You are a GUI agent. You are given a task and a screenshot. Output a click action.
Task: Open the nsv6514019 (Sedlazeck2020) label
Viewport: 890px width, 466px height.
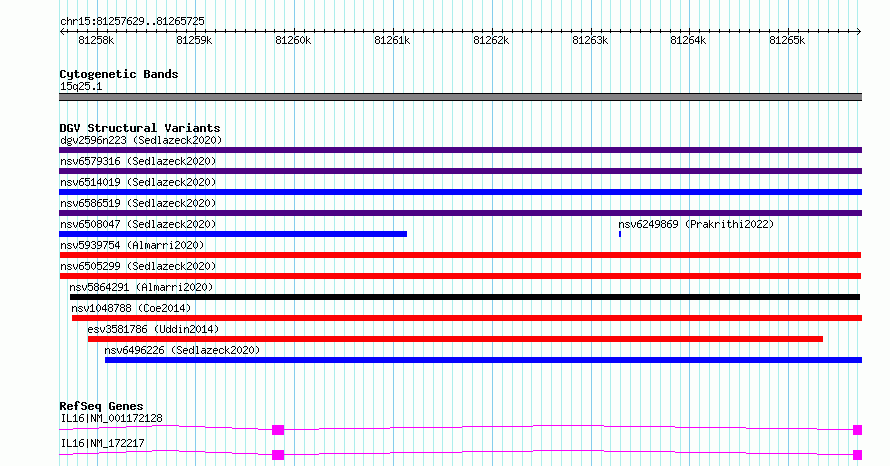(138, 182)
